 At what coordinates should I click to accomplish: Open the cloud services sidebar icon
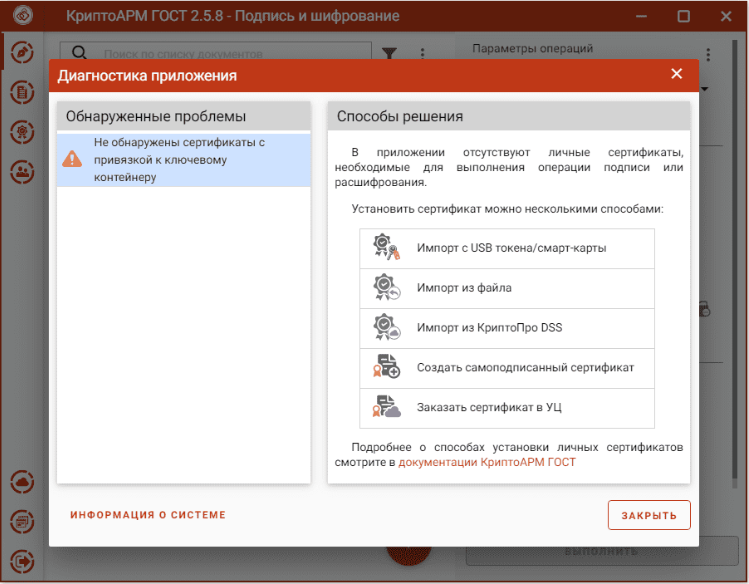coord(22,482)
